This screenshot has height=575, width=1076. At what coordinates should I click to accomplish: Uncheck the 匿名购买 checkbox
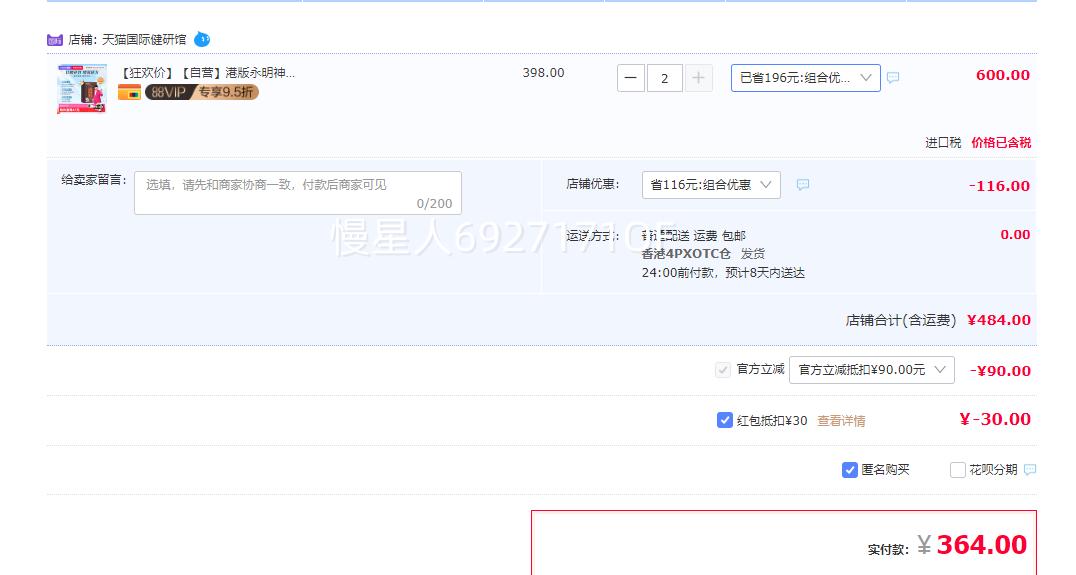[x=850, y=470]
